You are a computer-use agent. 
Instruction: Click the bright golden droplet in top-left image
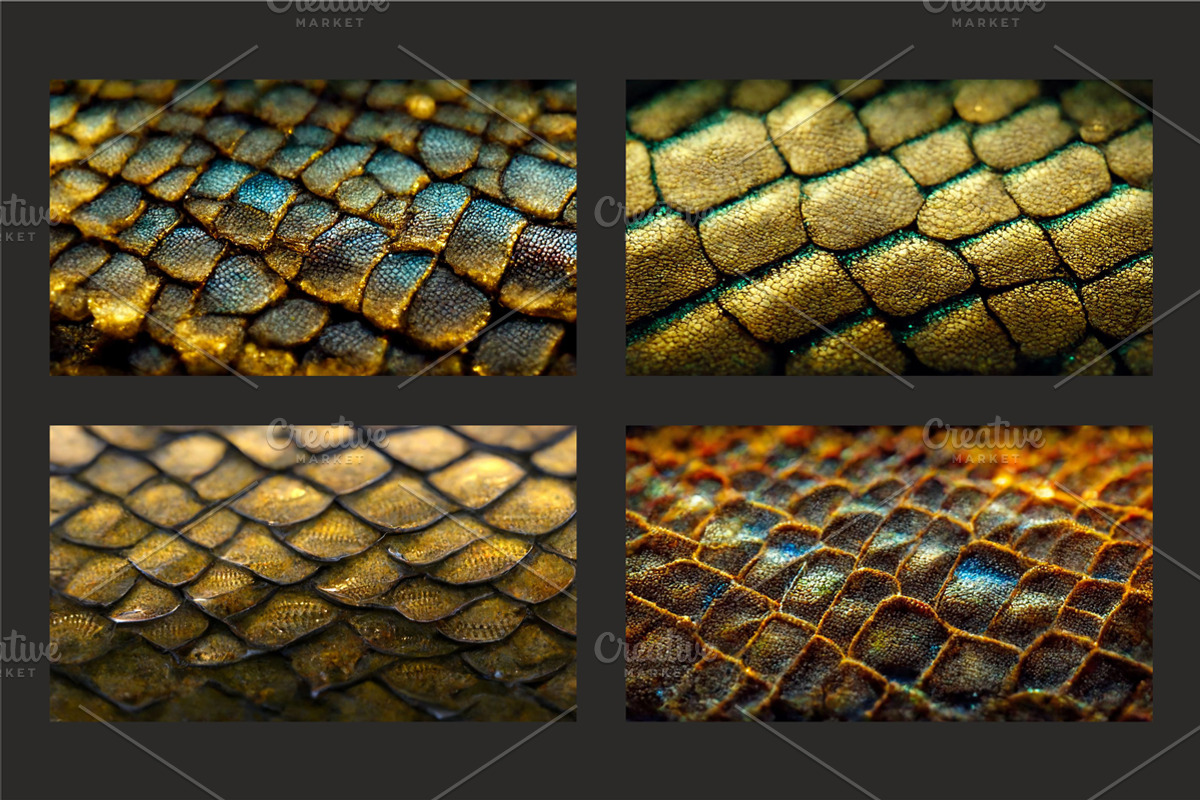pos(421,105)
